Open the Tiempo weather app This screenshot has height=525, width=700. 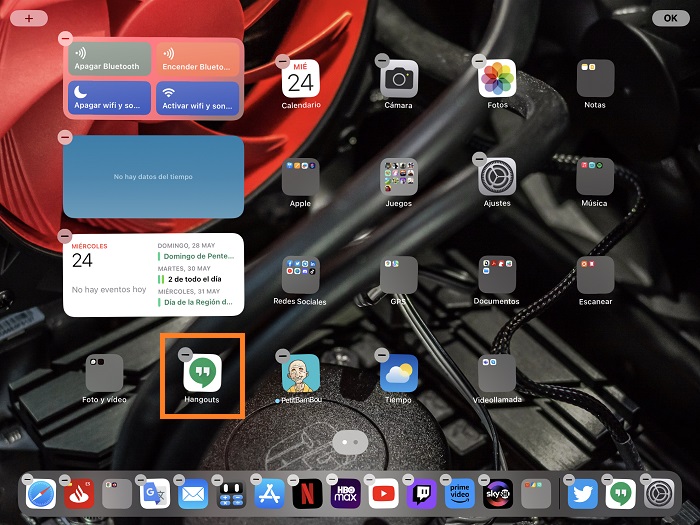pos(399,373)
